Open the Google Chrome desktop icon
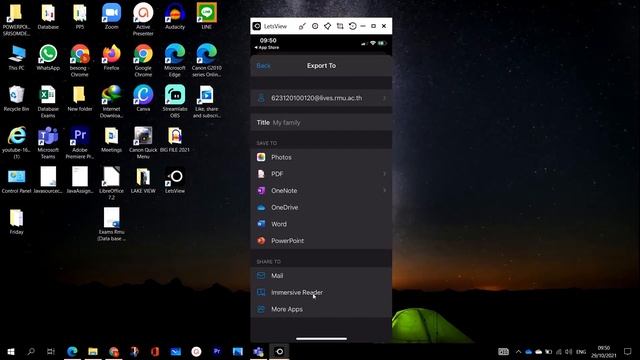 (x=143, y=60)
